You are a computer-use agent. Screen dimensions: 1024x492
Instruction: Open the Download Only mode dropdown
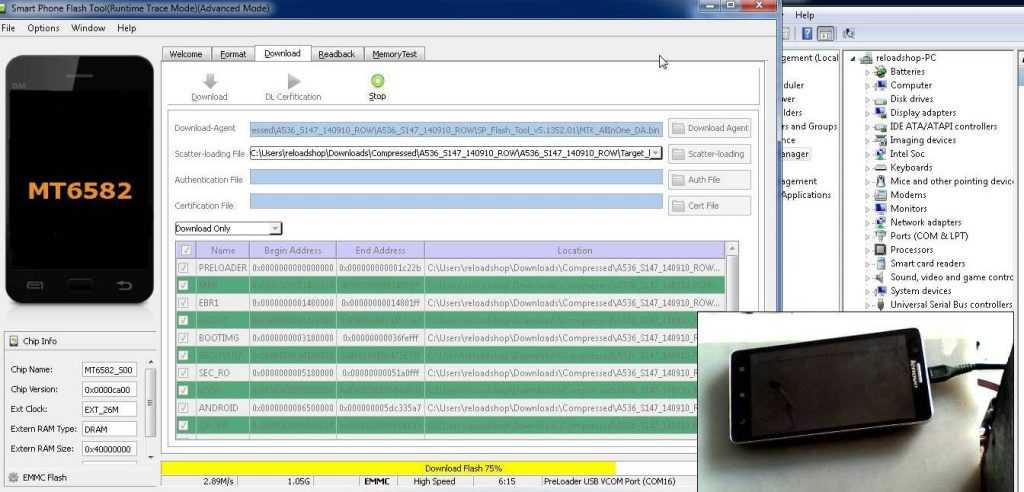[276, 229]
